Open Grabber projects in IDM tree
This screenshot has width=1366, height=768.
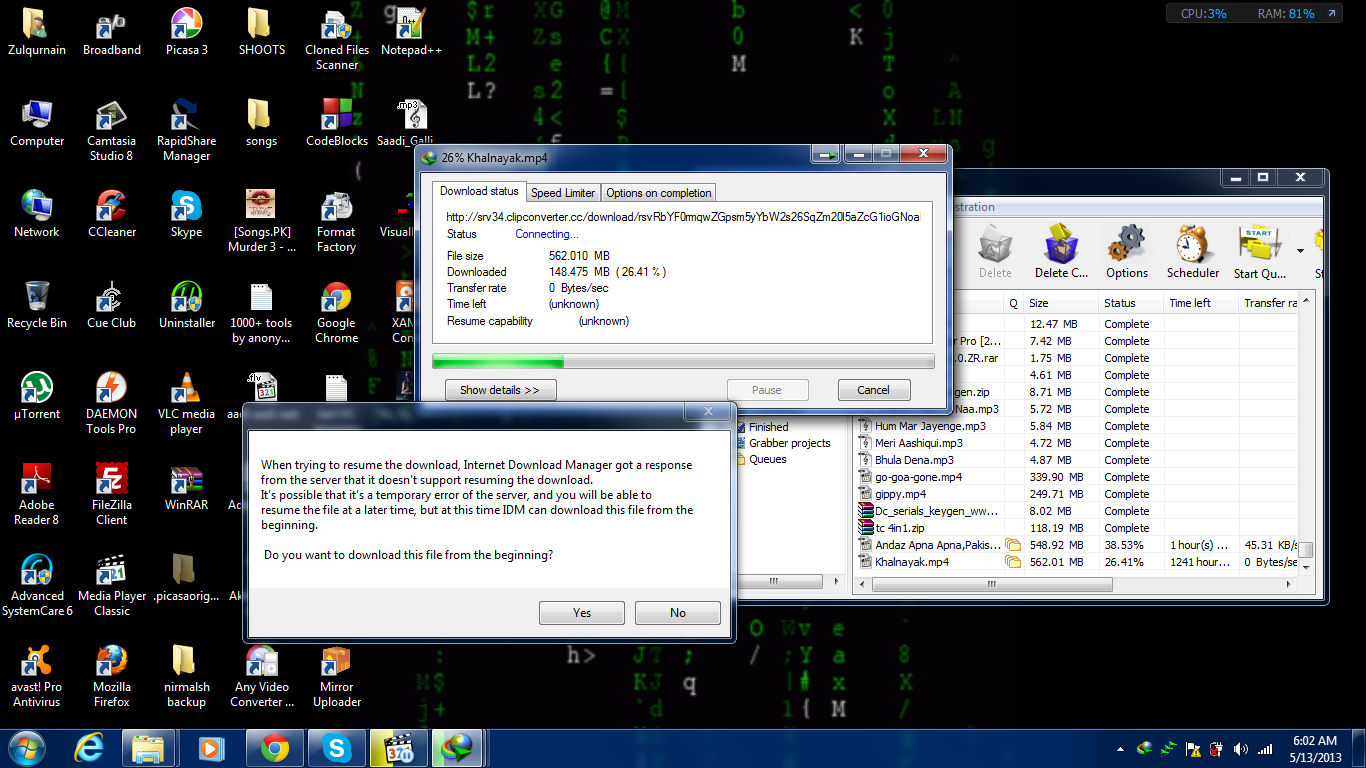tap(789, 443)
